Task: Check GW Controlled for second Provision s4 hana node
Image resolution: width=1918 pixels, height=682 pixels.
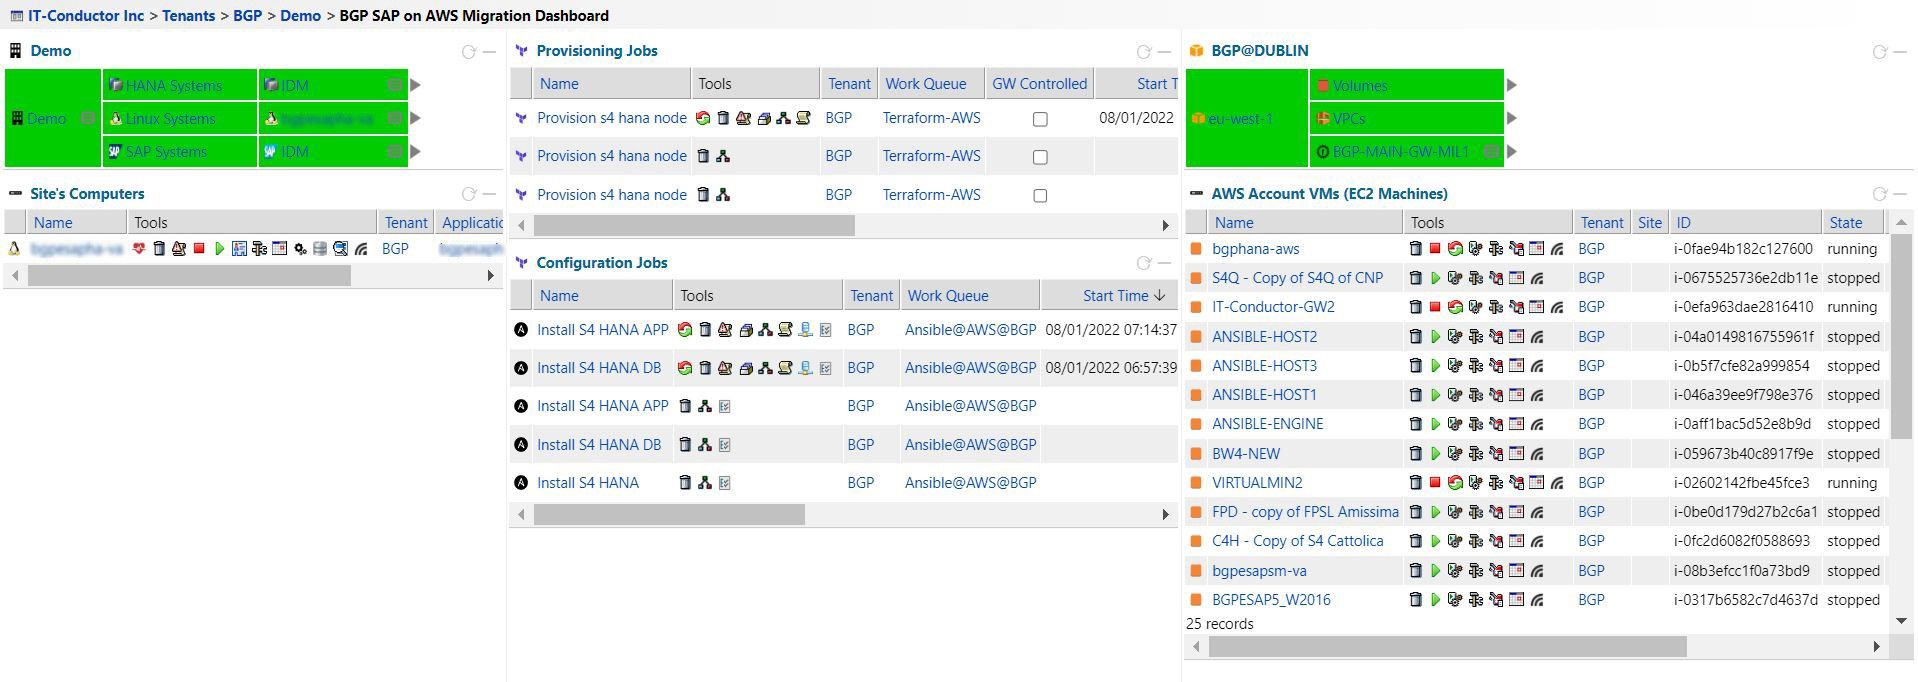Action: click(x=1040, y=157)
